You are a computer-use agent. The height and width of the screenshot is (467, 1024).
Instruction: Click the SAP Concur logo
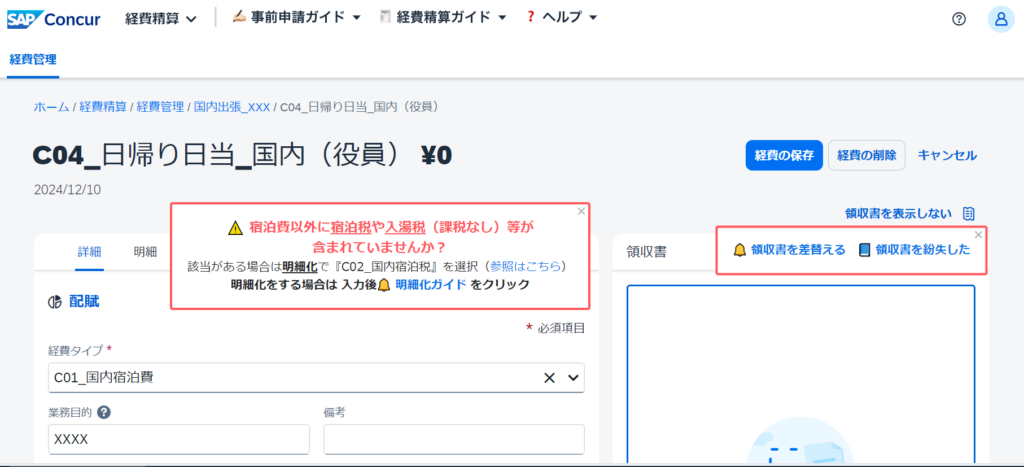[53, 18]
